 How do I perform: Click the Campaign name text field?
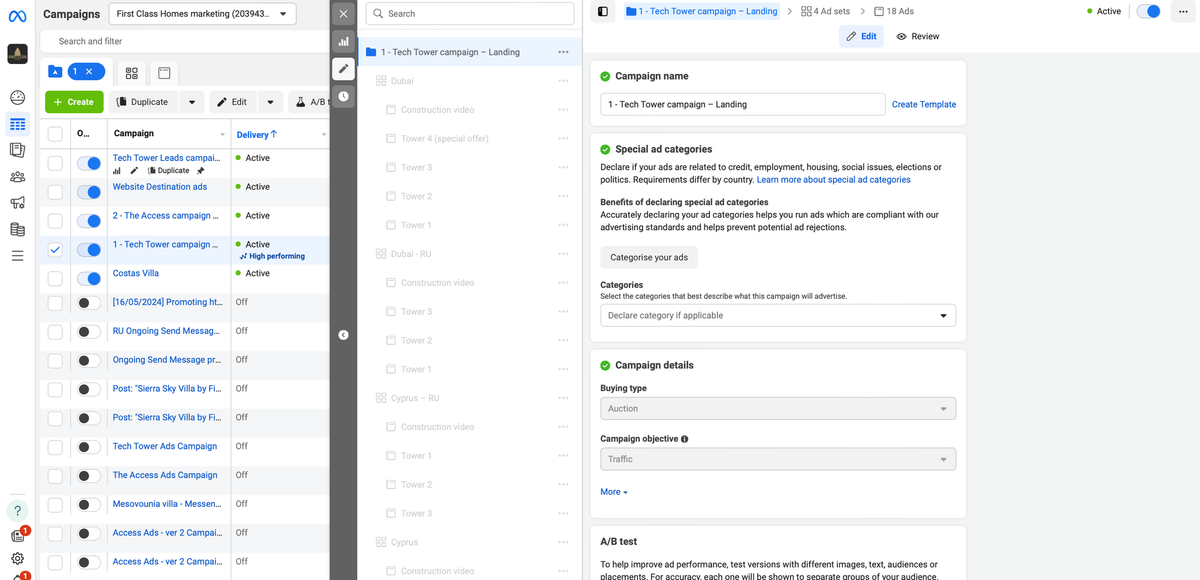pos(743,104)
